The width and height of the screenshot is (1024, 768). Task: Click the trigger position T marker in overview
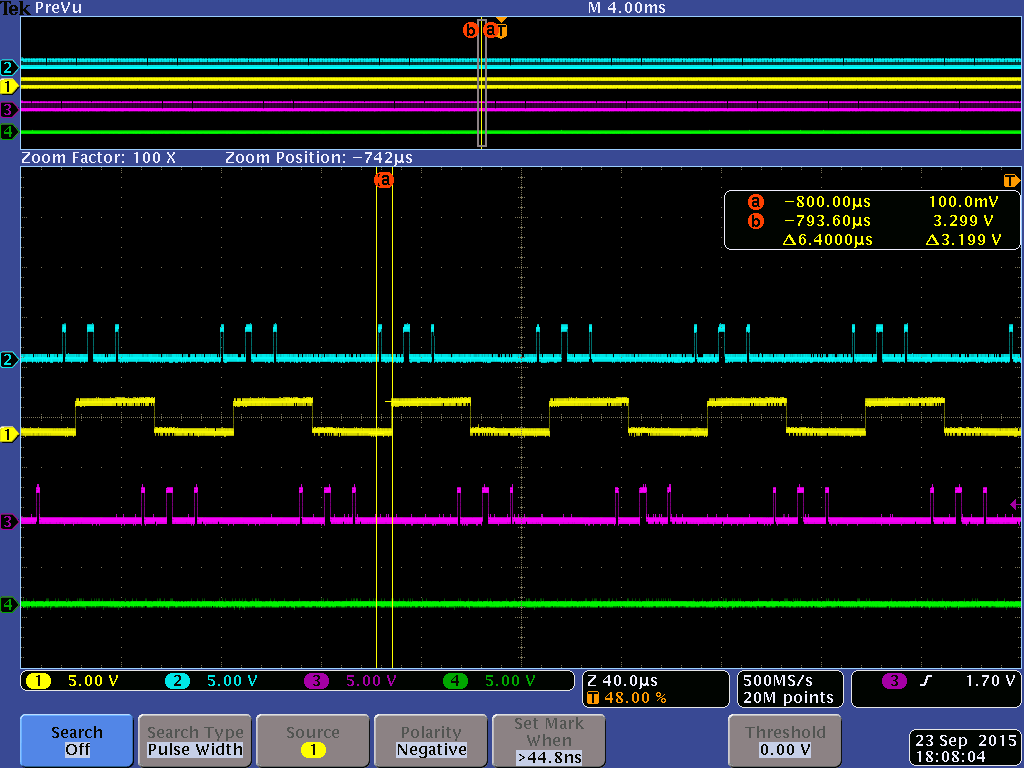502,30
